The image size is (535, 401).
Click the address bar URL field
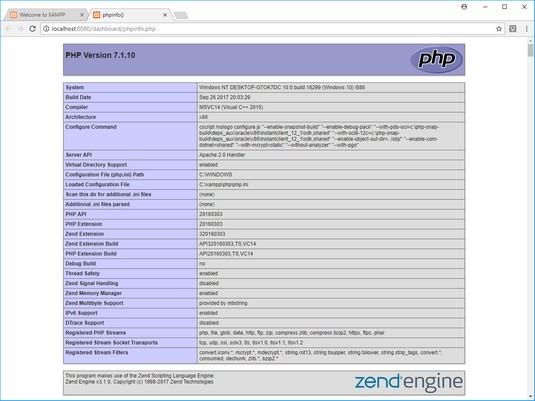(271, 29)
